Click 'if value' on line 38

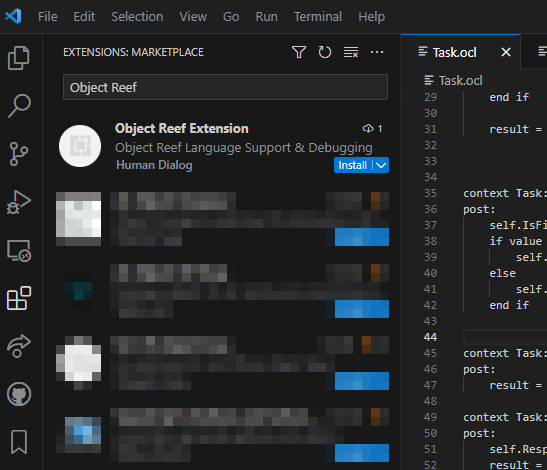(x=516, y=241)
